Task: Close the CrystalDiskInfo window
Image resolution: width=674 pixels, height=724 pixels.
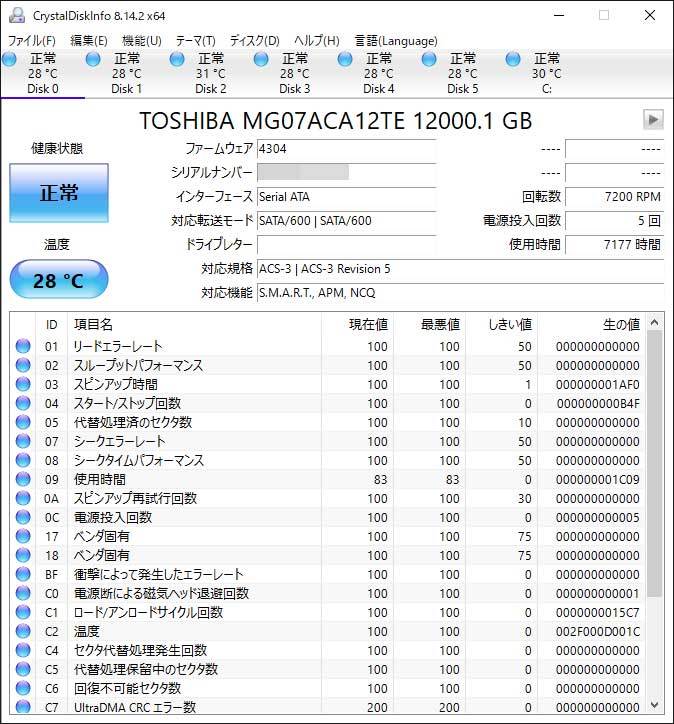Action: [x=650, y=15]
